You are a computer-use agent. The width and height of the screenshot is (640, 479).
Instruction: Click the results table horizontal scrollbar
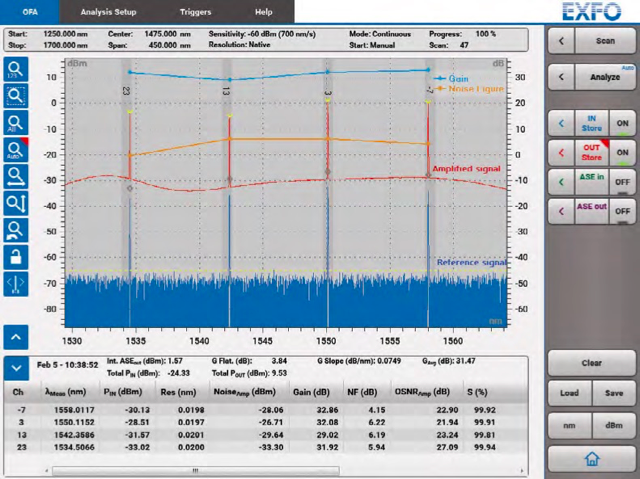(200, 469)
